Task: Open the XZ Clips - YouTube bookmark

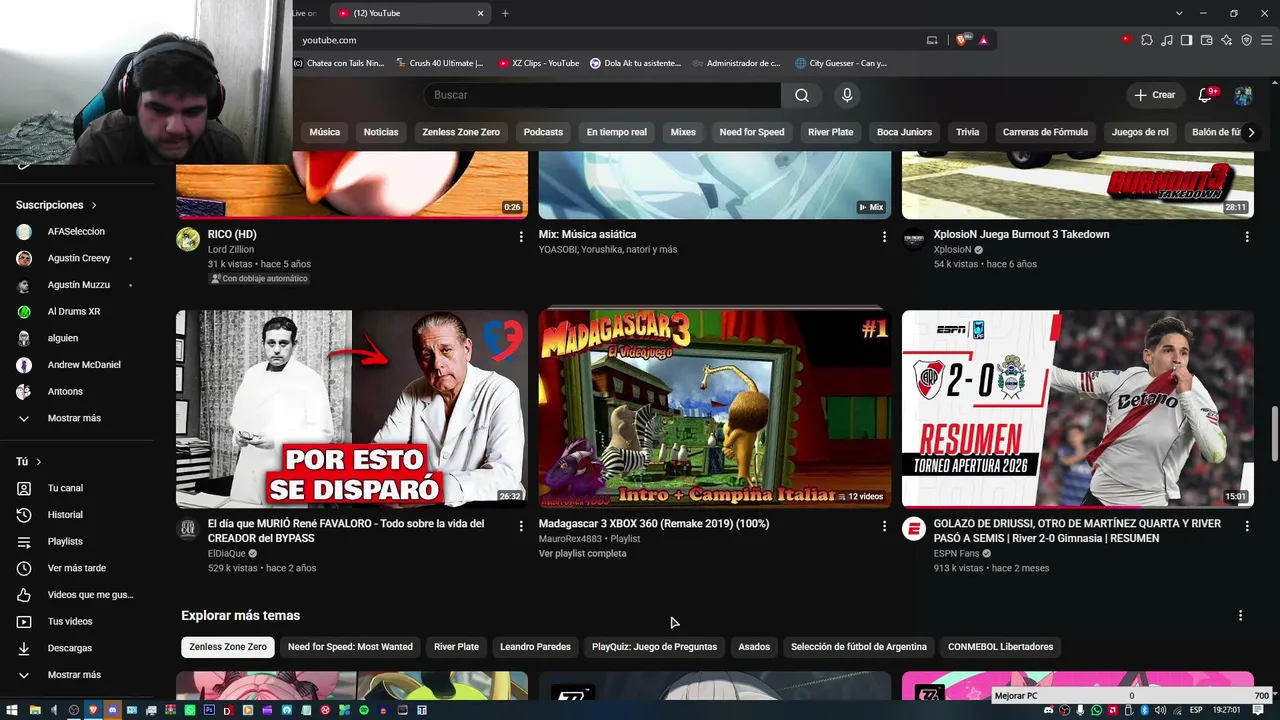Action: [x=538, y=63]
